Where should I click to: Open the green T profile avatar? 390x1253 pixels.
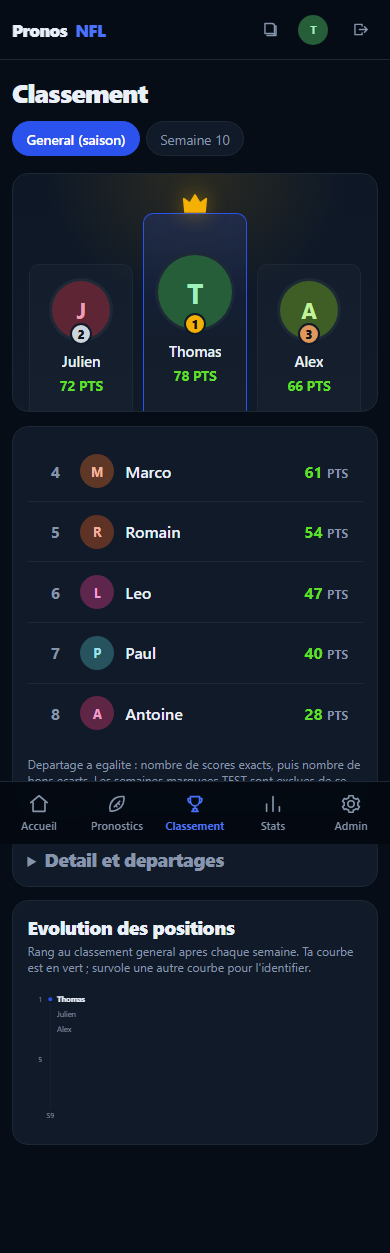(x=313, y=30)
